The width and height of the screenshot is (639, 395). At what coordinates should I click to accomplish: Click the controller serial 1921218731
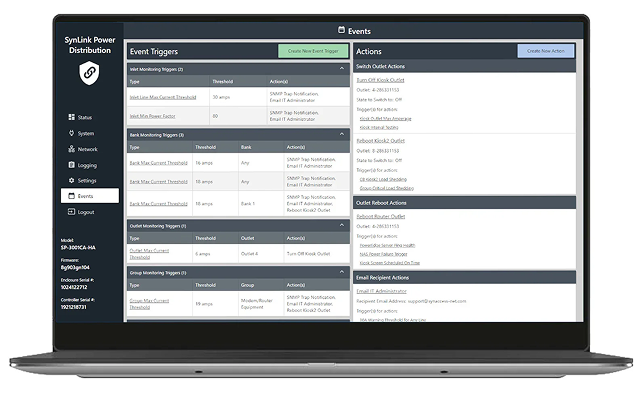pos(74,307)
